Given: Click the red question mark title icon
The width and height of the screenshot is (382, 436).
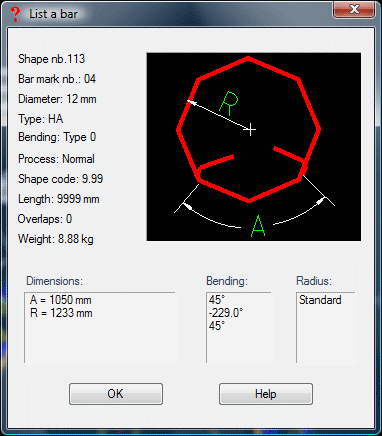Looking at the screenshot, I should point(15,14).
